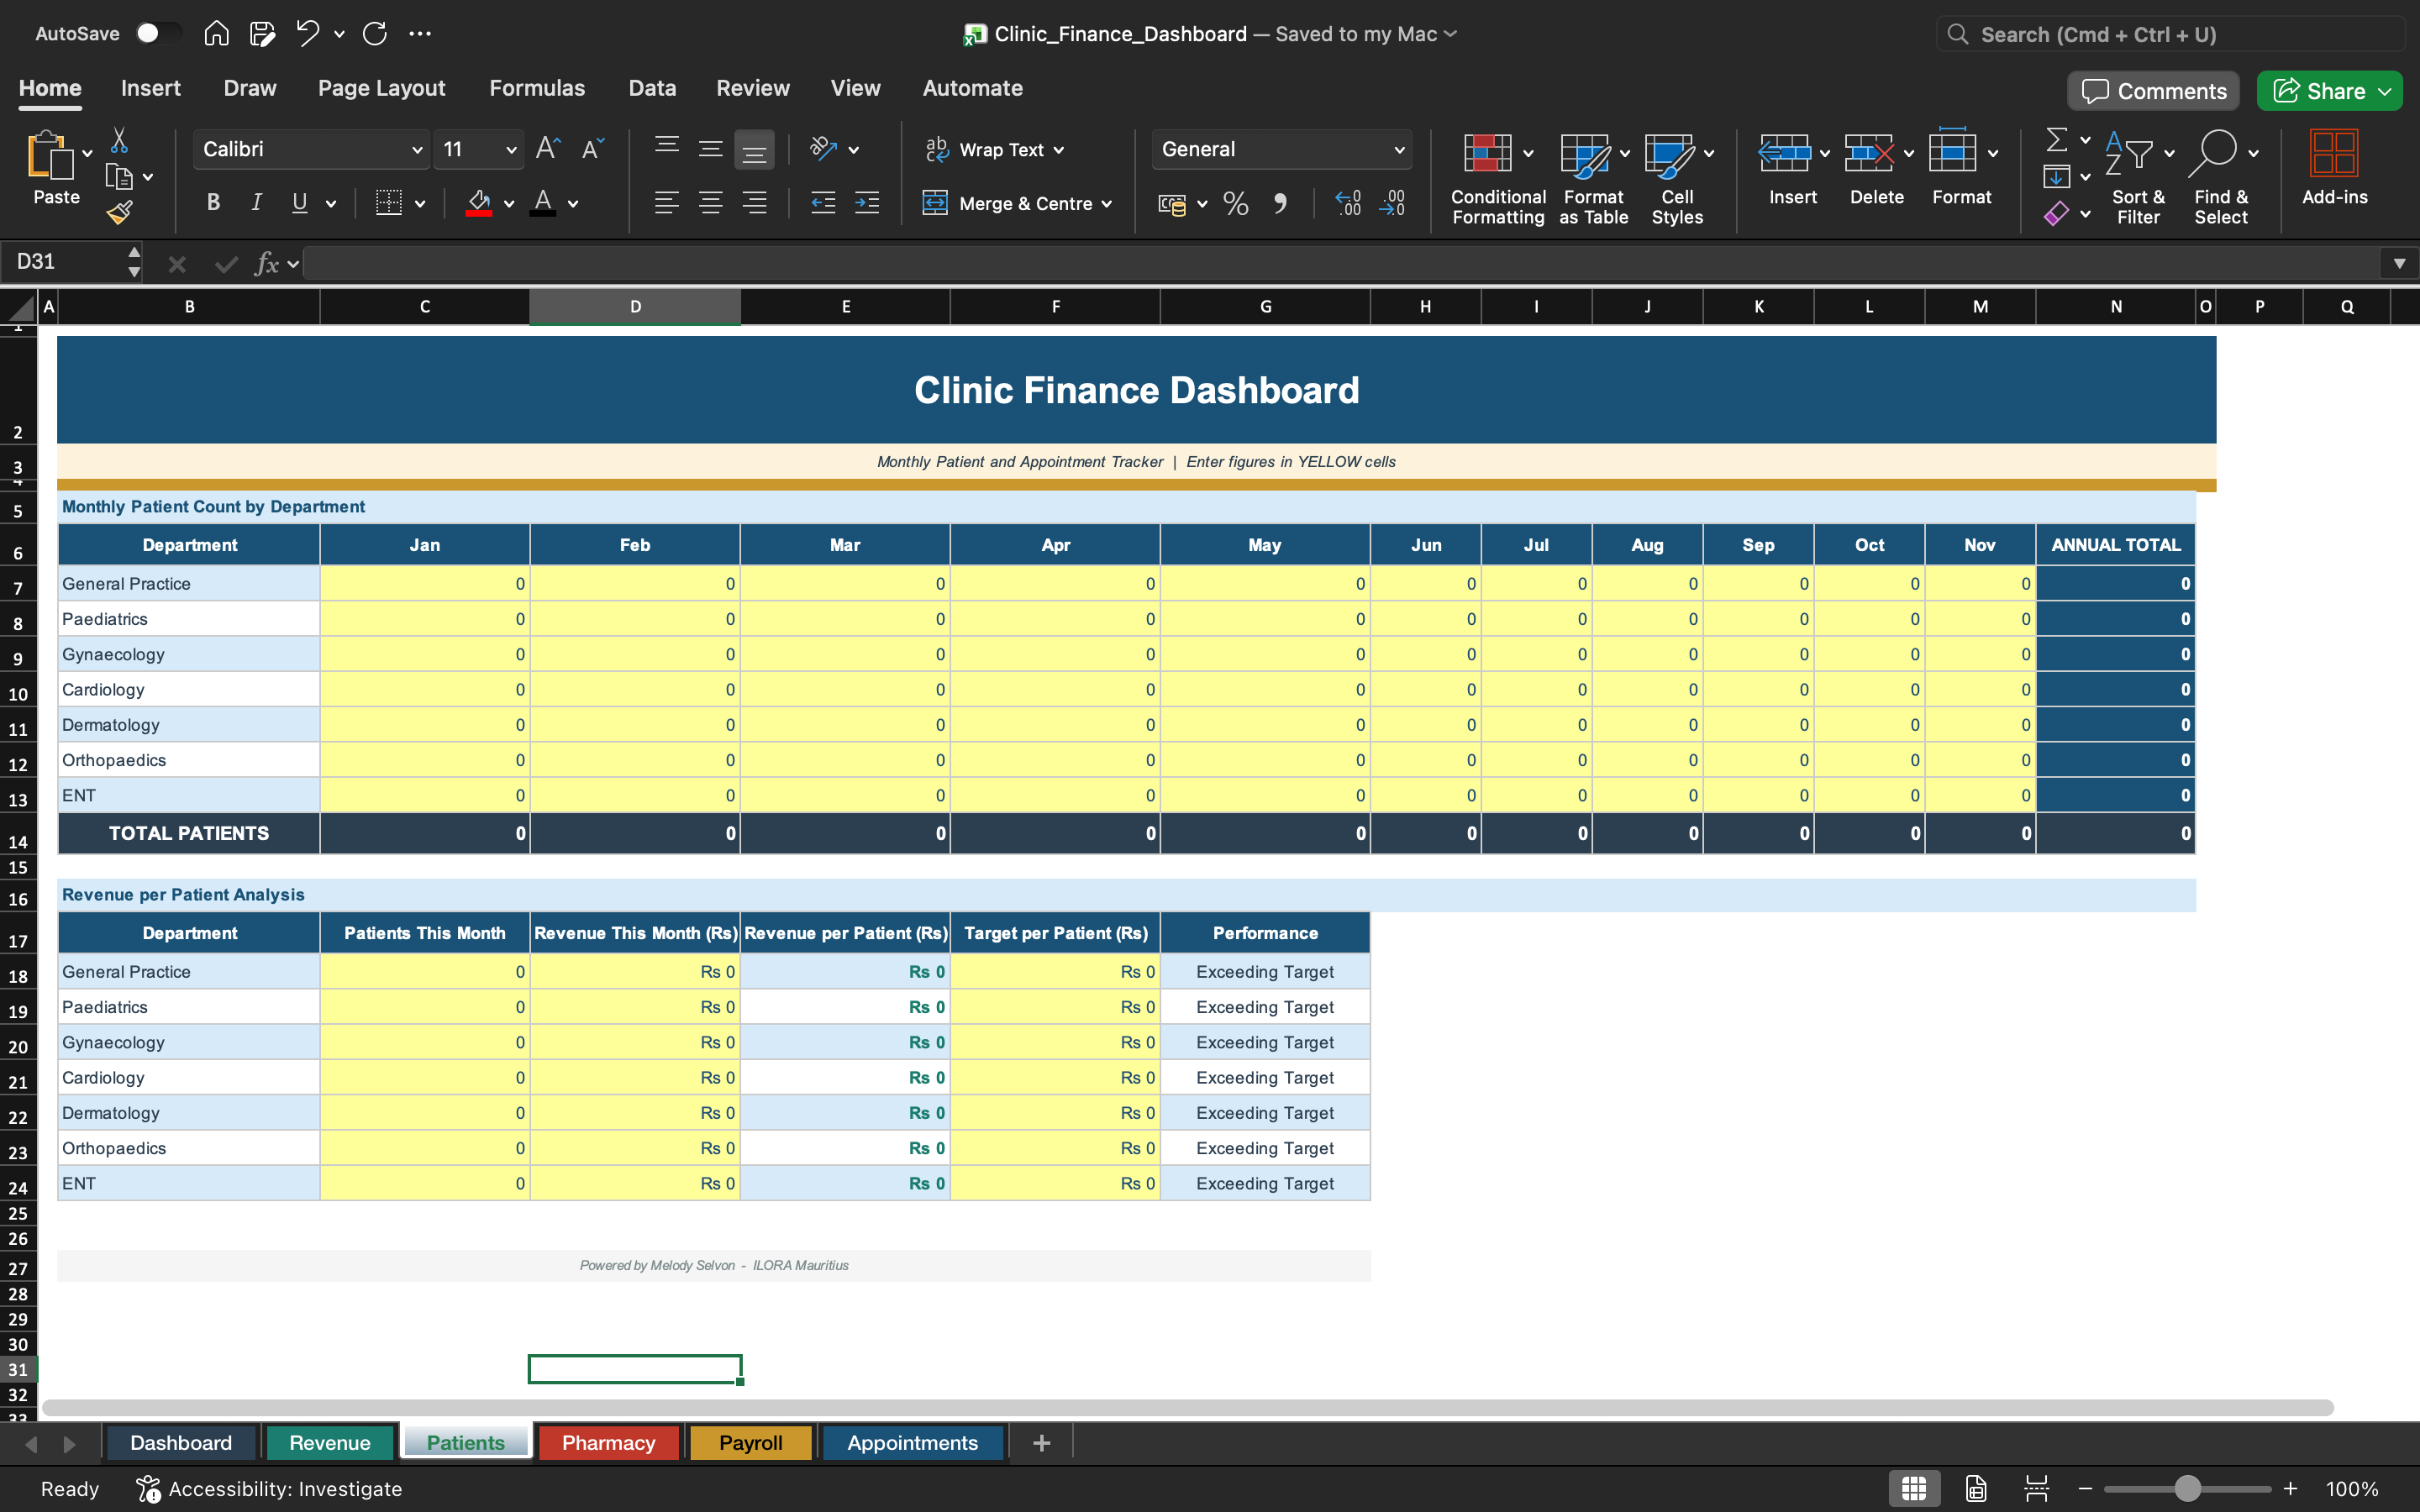Click the Clear eraser icon
Image resolution: width=2420 pixels, height=1512 pixels.
pyautogui.click(x=2056, y=213)
